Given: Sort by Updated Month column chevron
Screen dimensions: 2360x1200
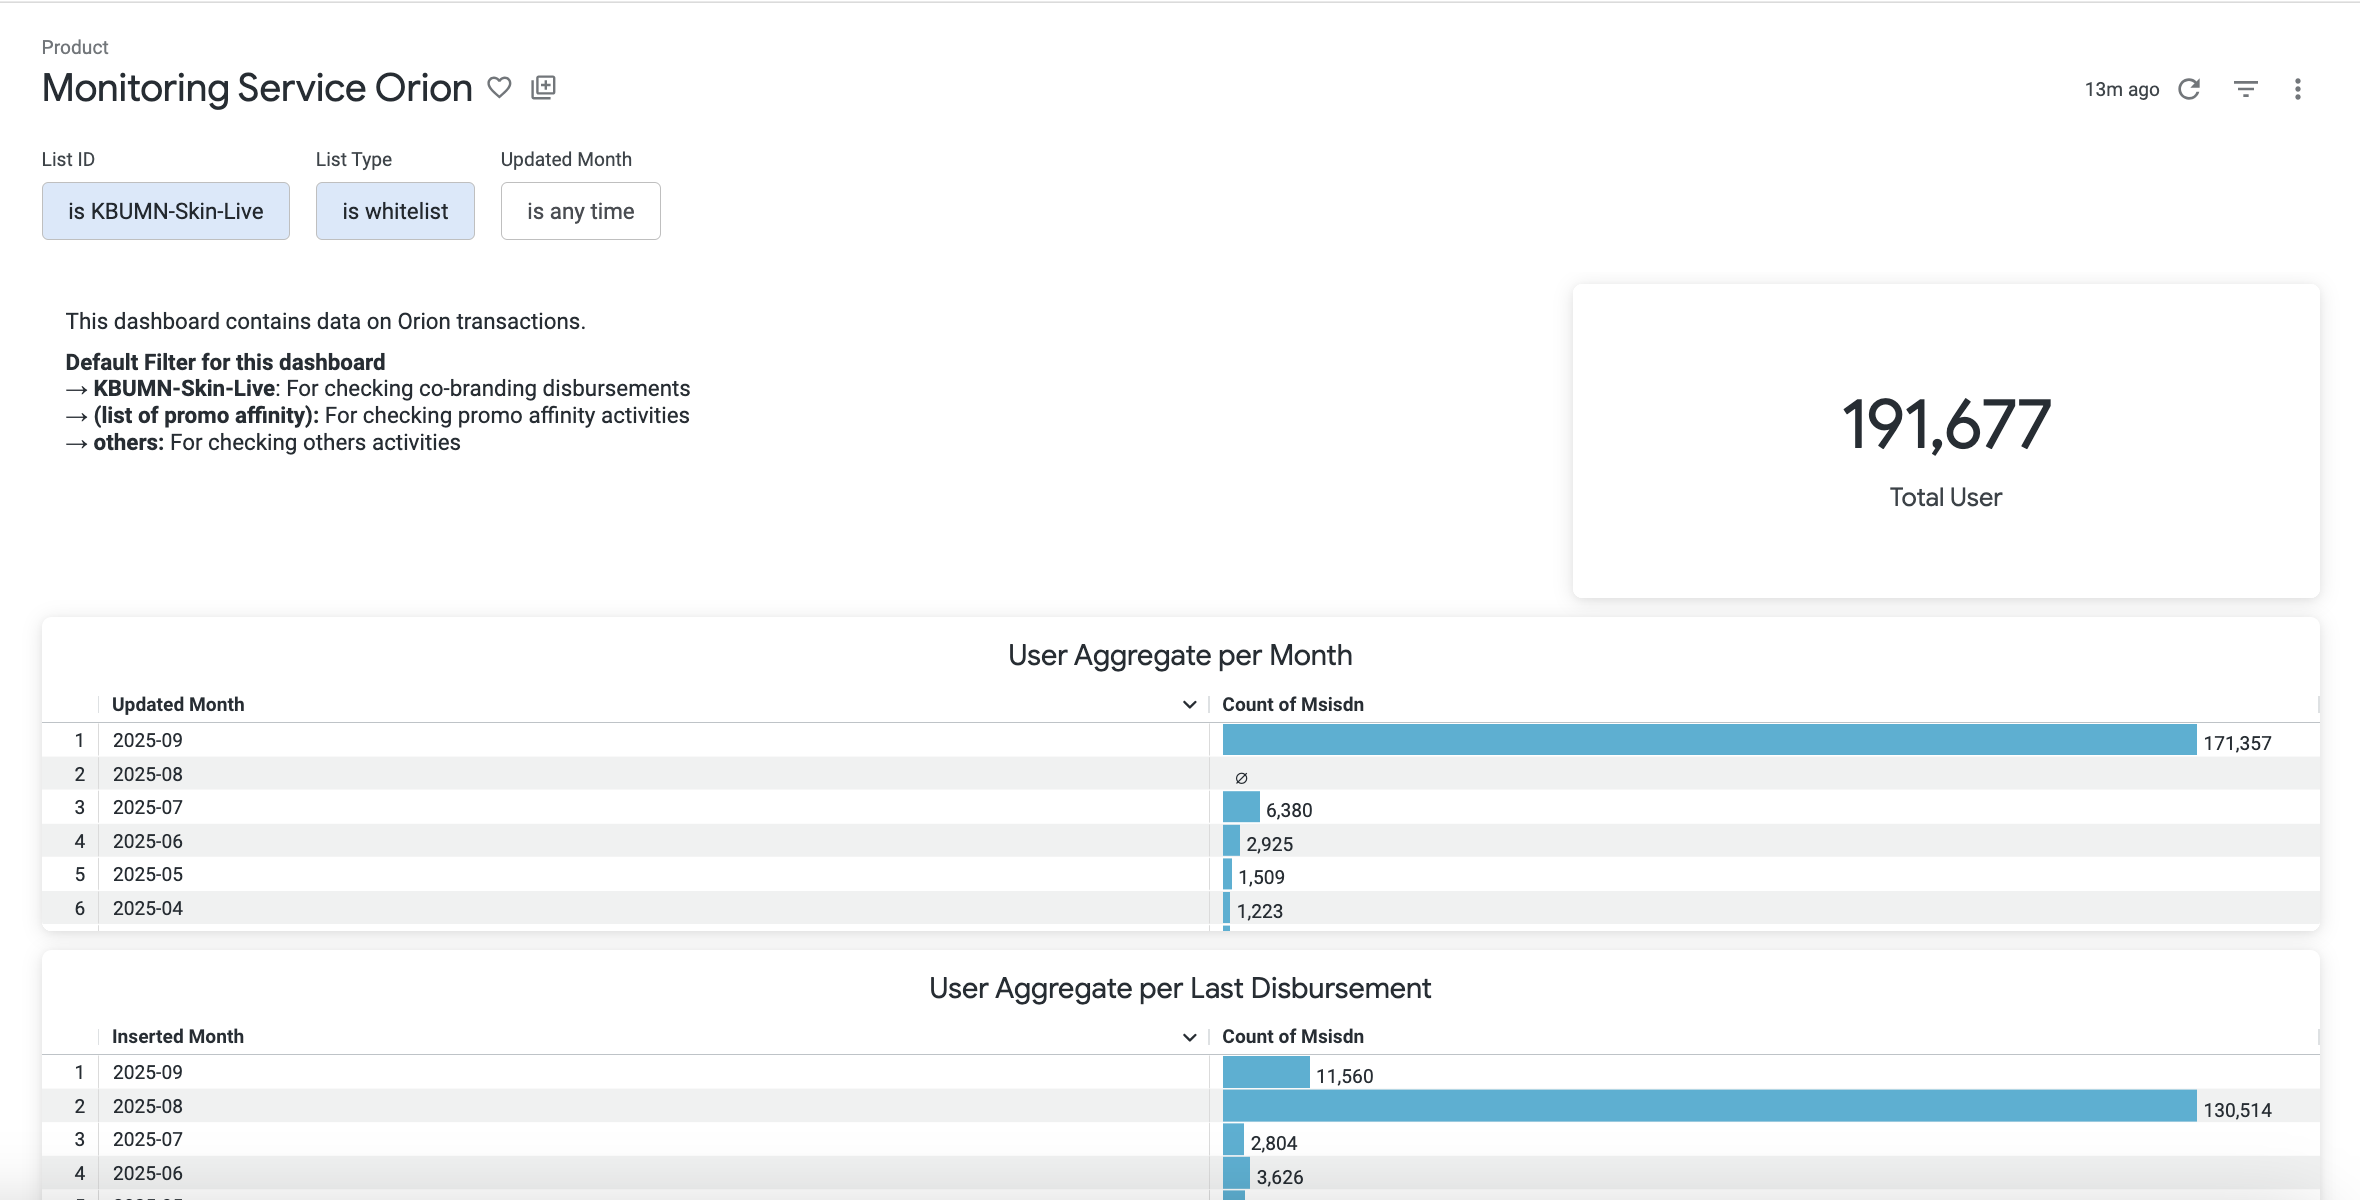Looking at the screenshot, I should pyautogui.click(x=1190, y=705).
